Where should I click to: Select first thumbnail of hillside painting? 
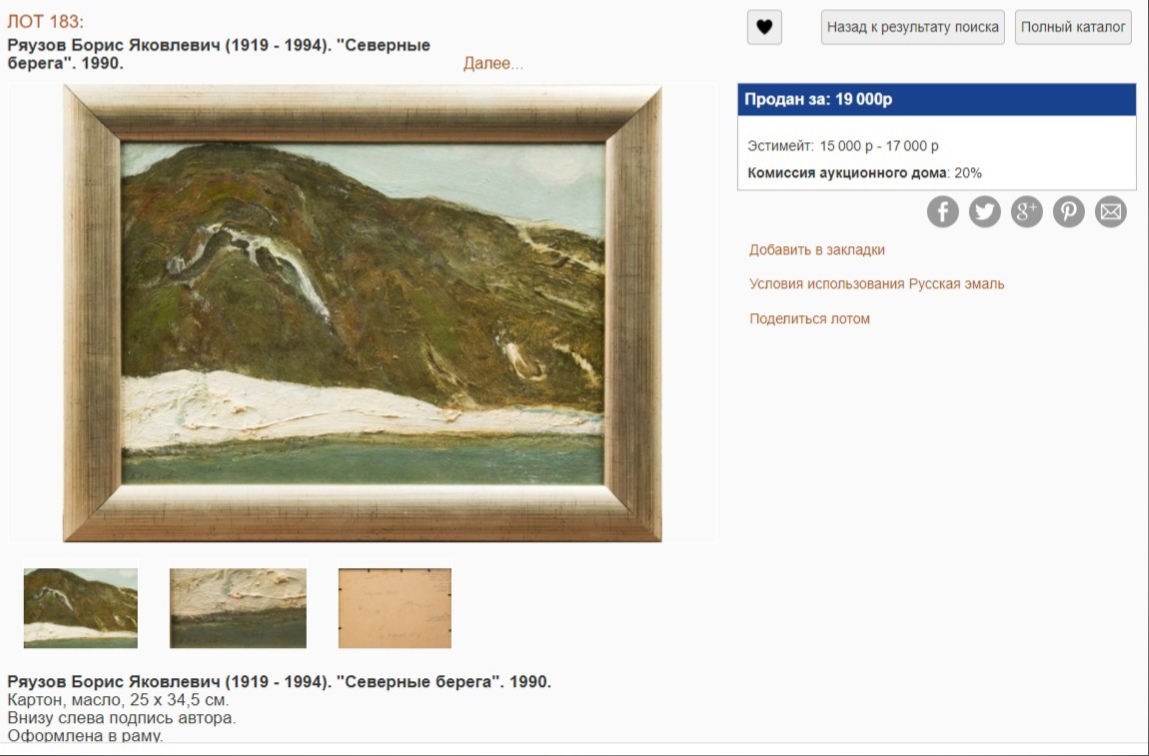pos(81,608)
